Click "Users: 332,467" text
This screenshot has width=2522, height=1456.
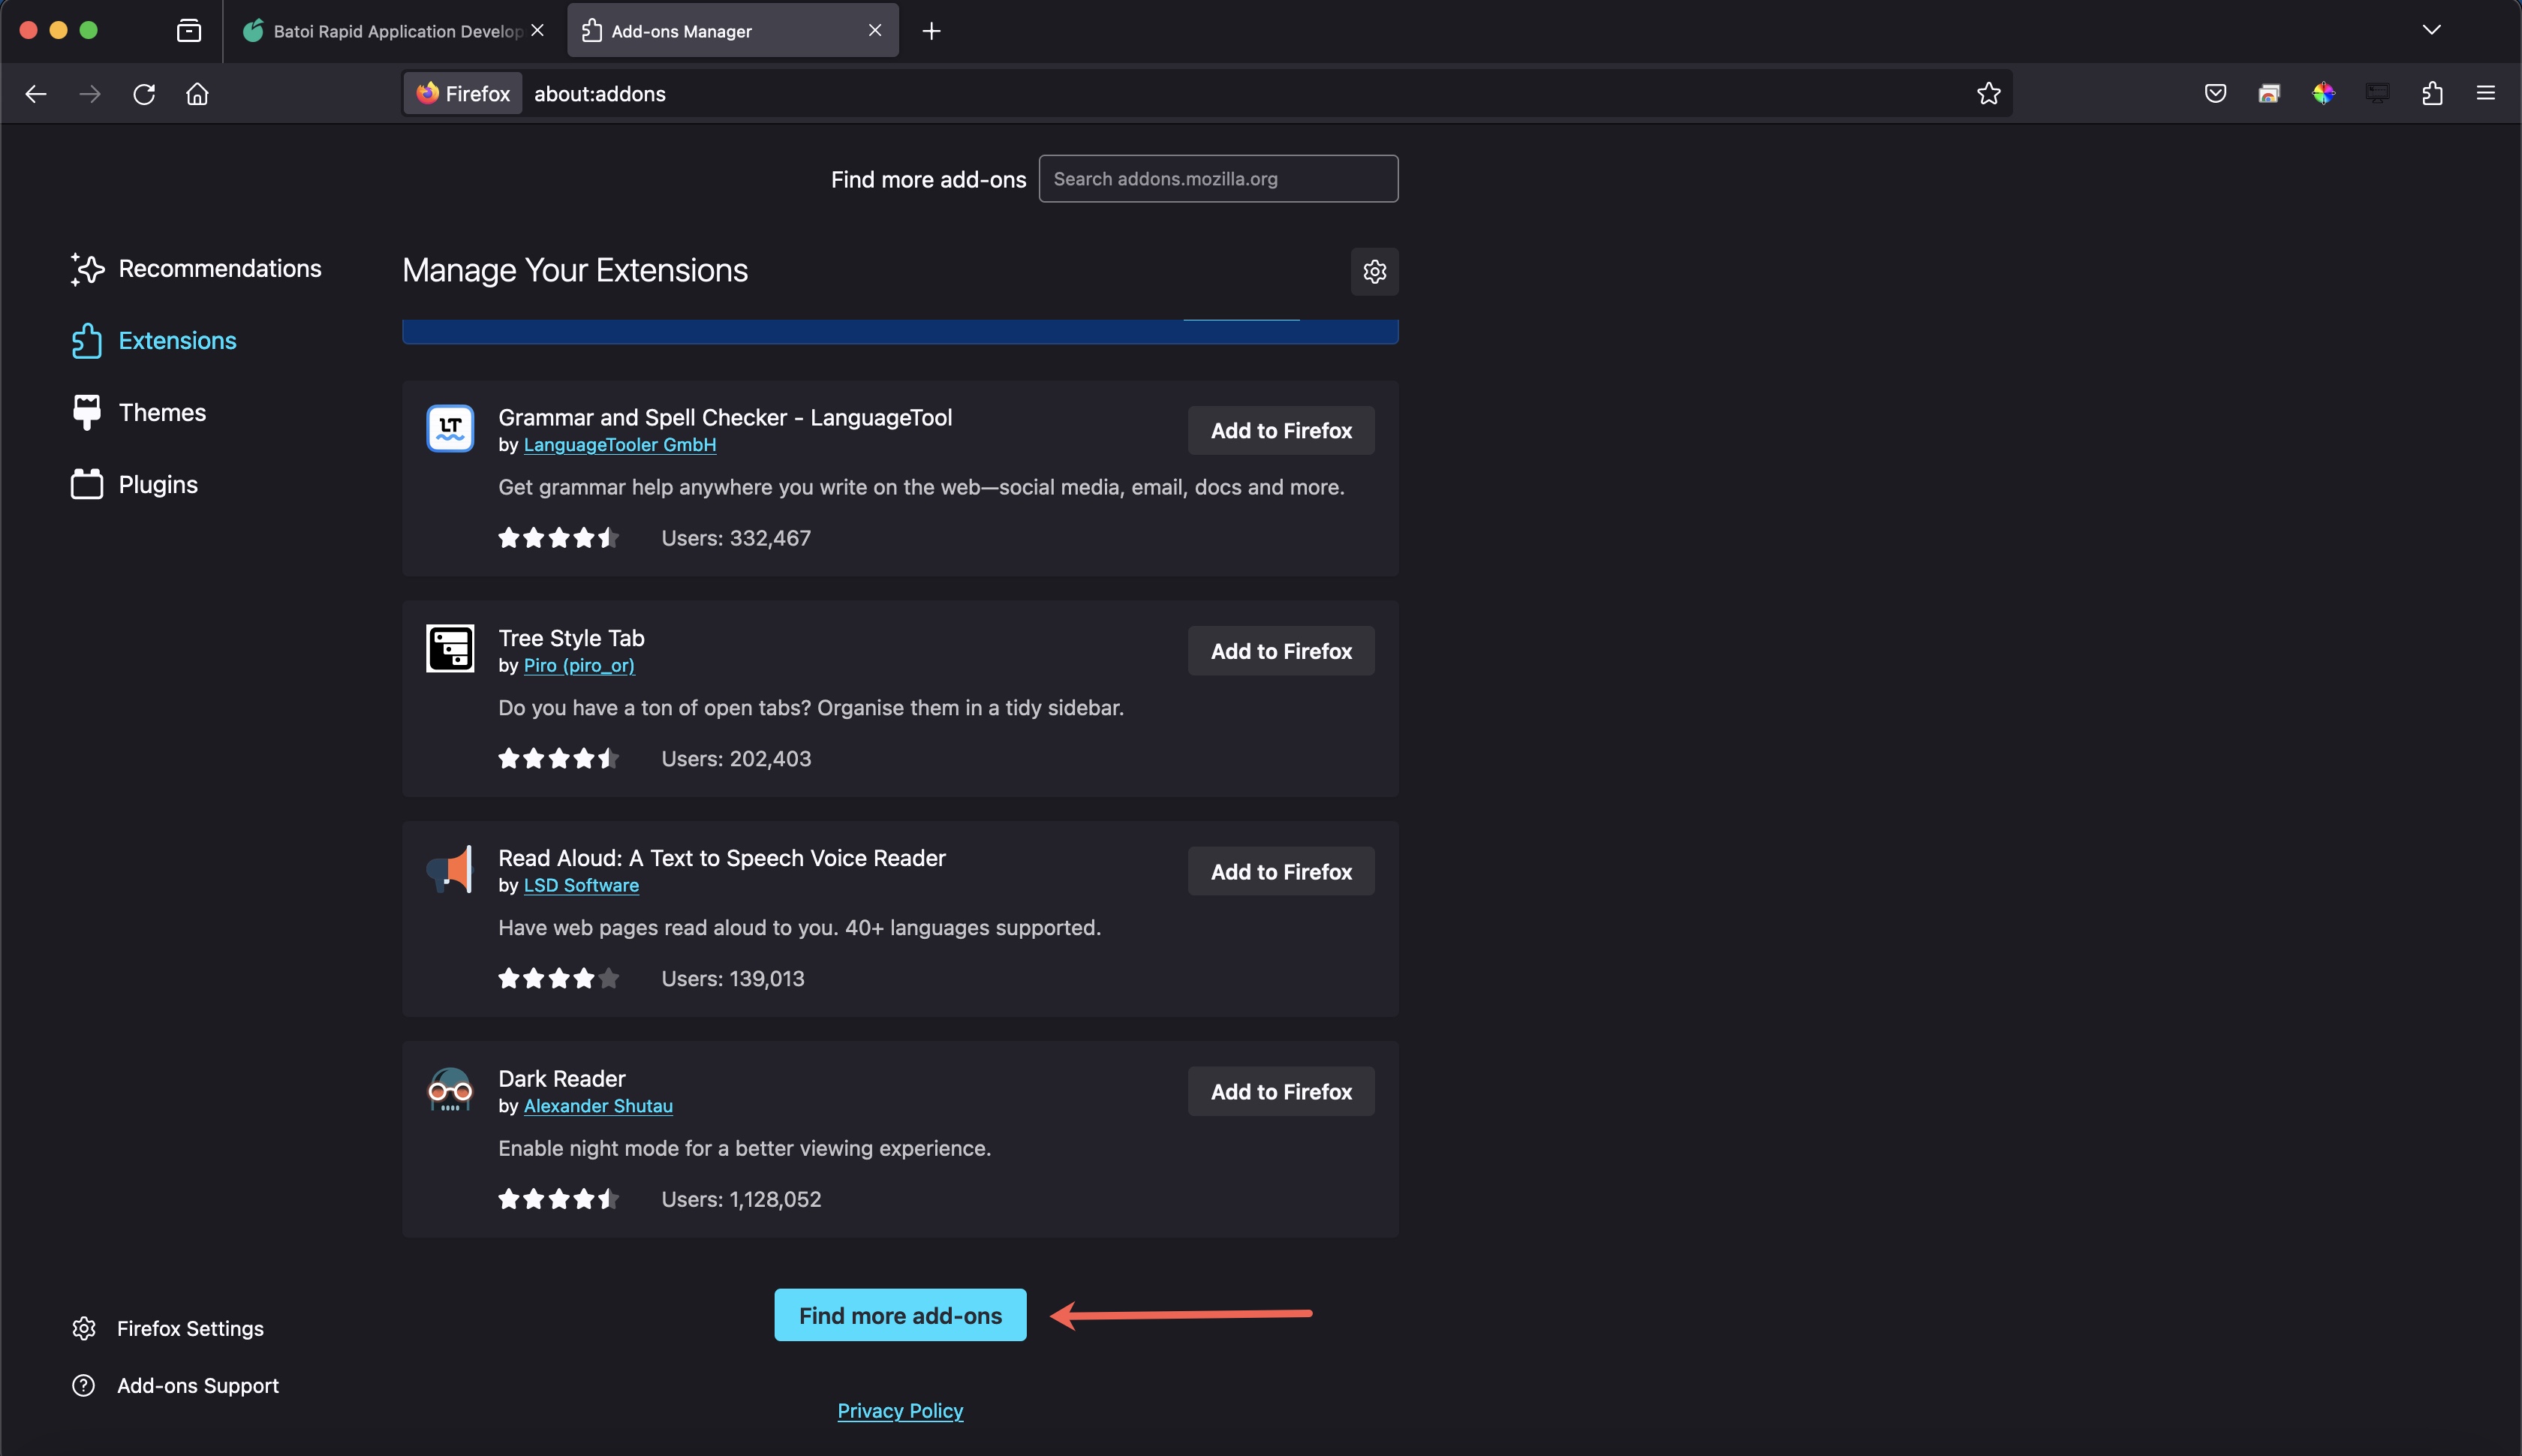click(x=736, y=538)
